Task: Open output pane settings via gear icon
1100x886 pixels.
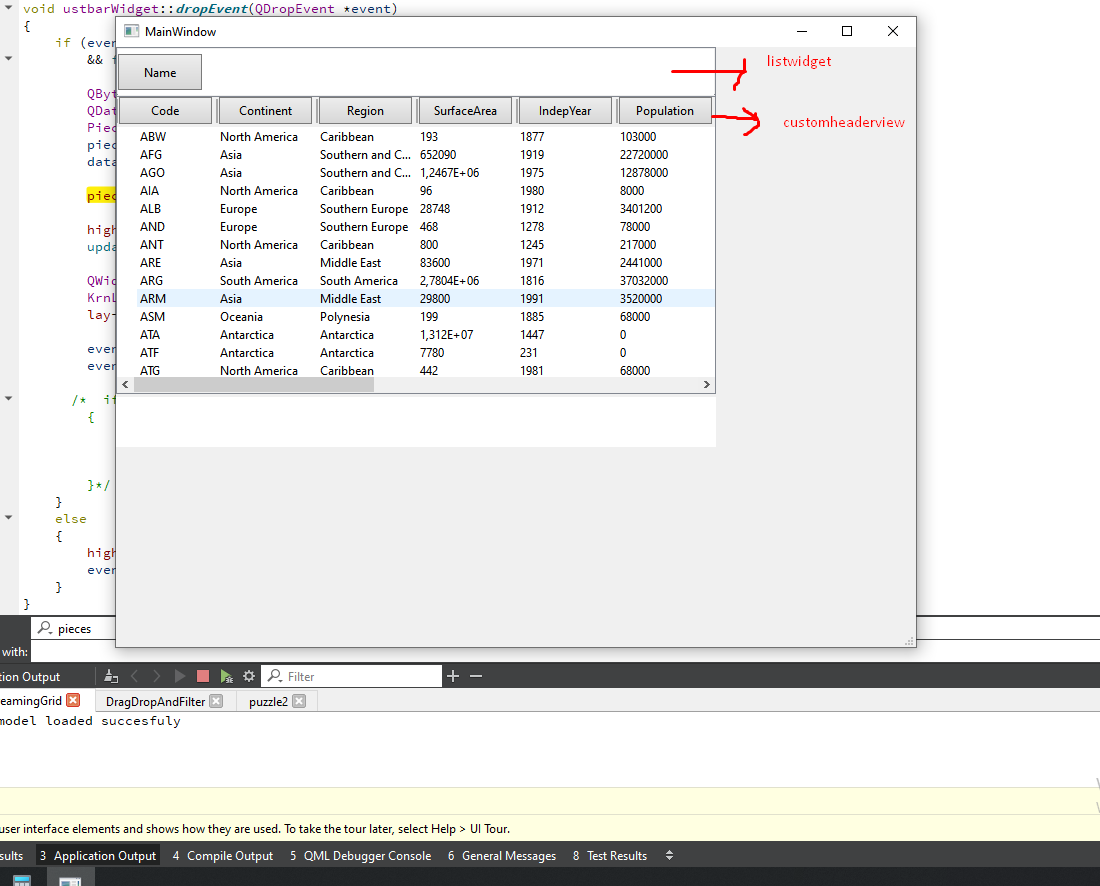Action: coord(248,676)
